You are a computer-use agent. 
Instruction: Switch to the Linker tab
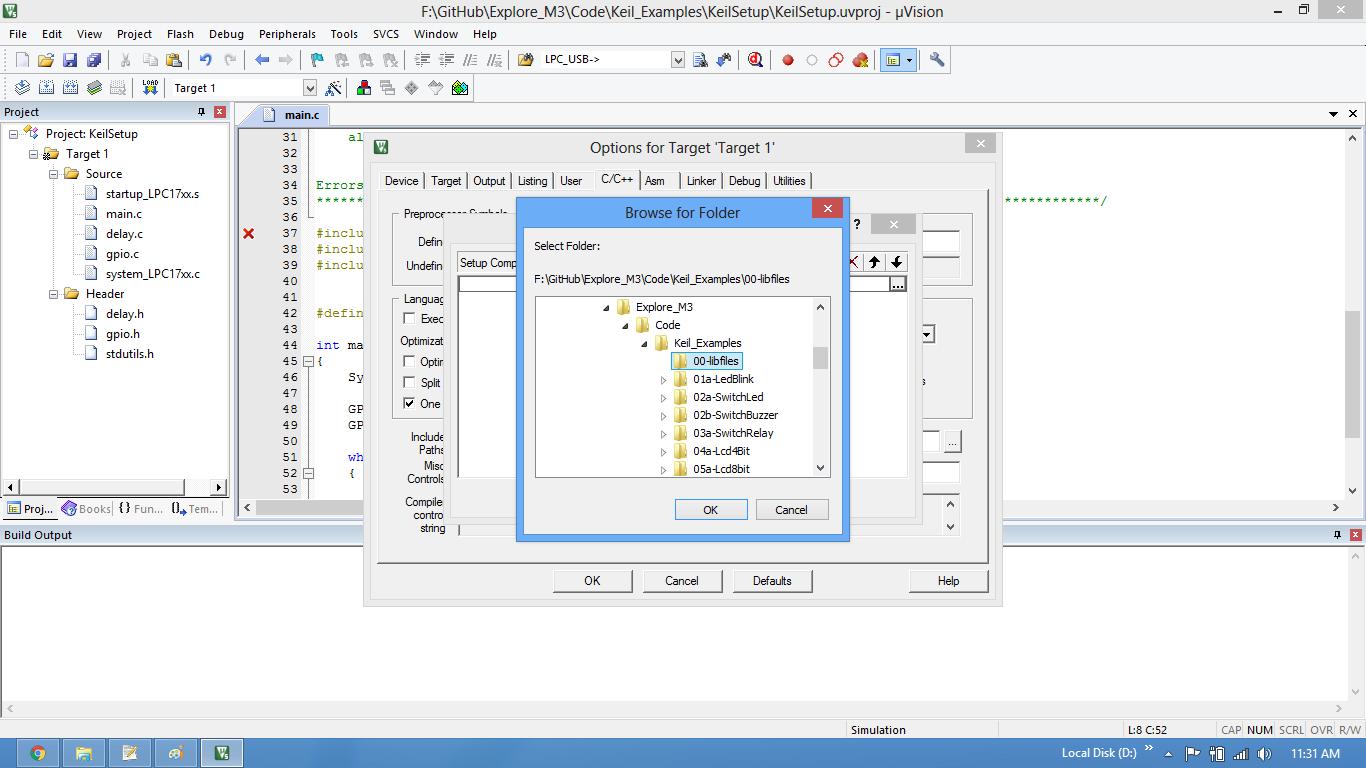[x=701, y=181]
